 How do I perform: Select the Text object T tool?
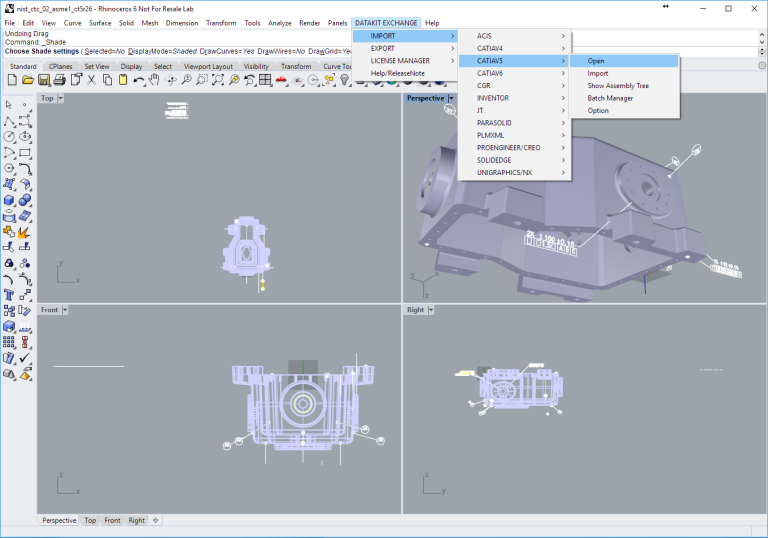(9, 294)
